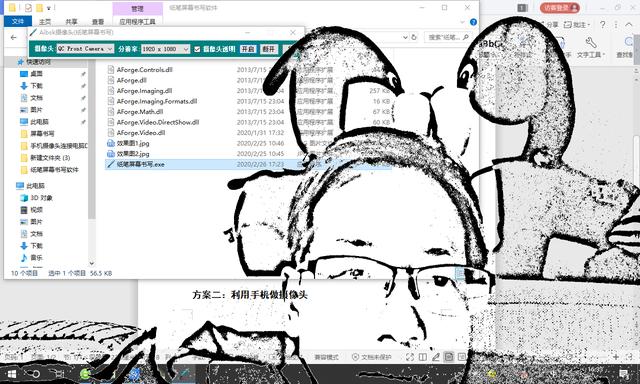The width and height of the screenshot is (640, 384).
Task: Select the file AForge.Imaging.dll
Action: tap(144, 91)
